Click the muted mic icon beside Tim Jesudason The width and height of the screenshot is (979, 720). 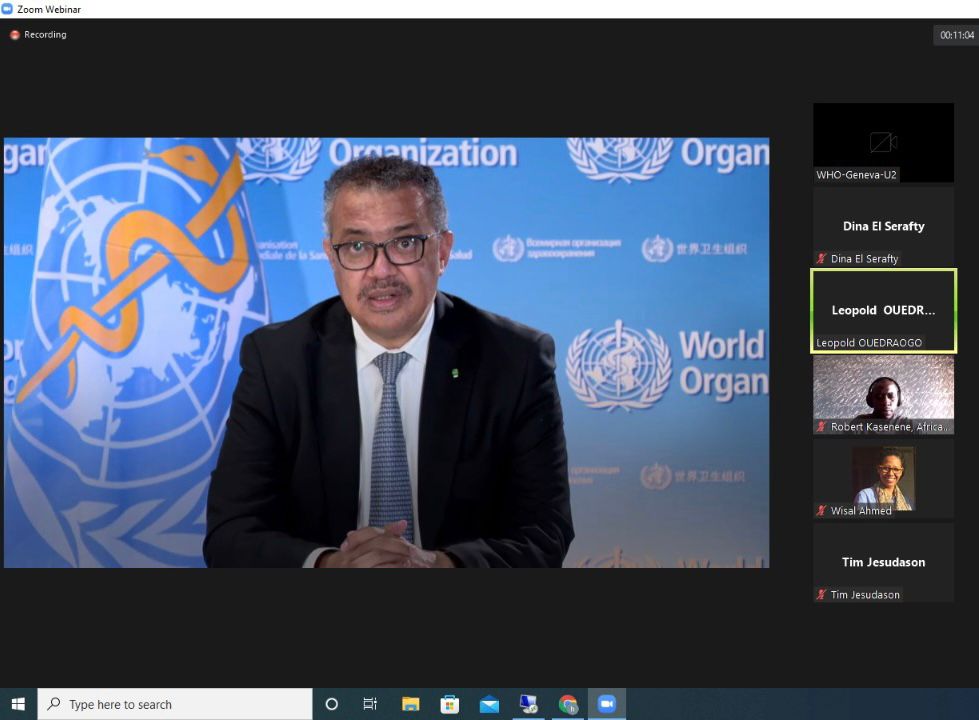coord(821,595)
